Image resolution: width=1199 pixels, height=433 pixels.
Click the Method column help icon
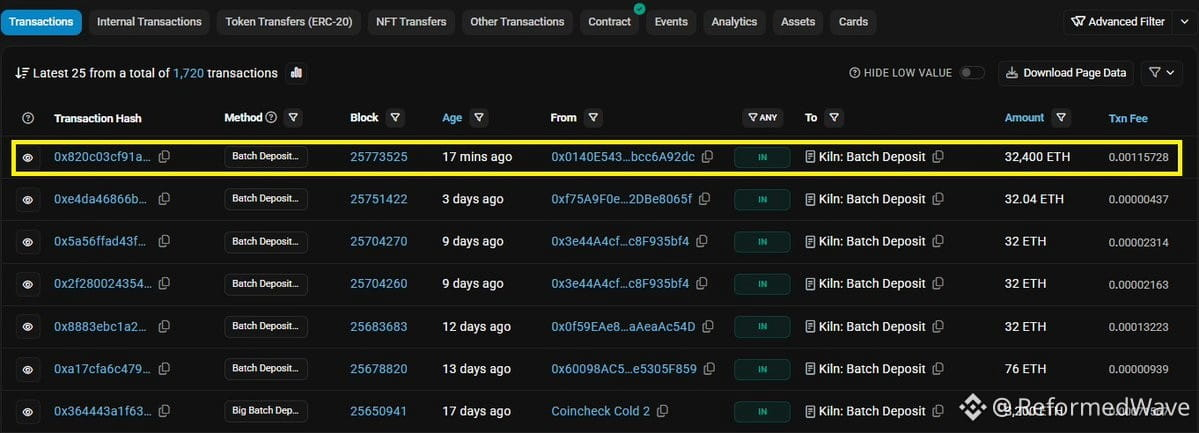(x=271, y=118)
